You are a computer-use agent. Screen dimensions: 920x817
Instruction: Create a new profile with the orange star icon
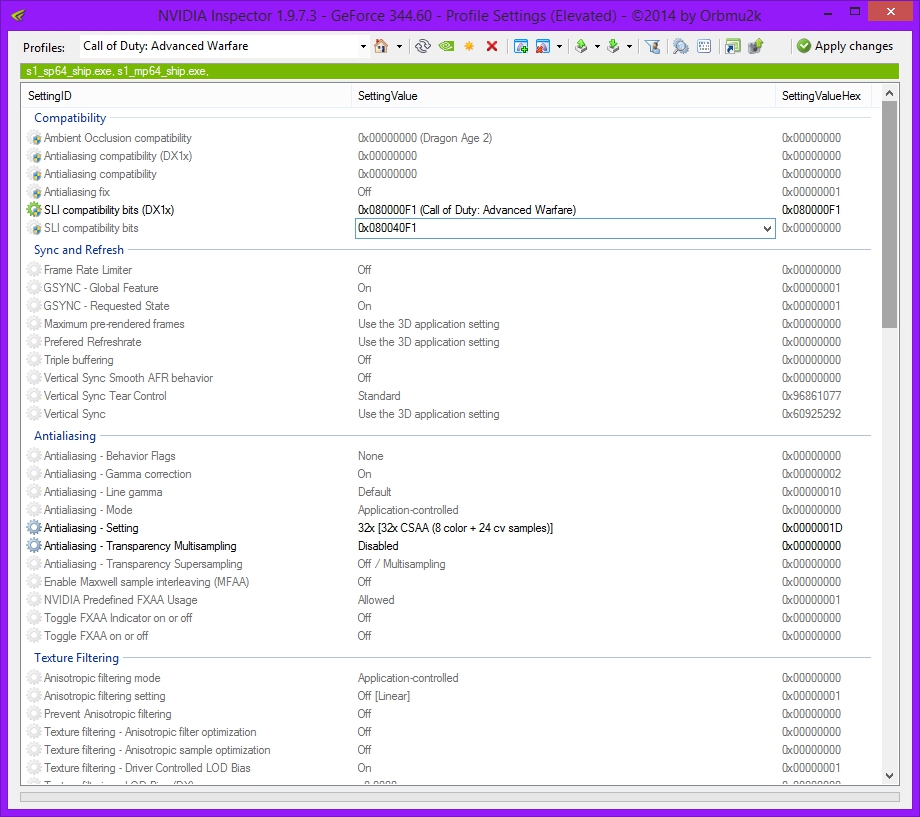[469, 46]
